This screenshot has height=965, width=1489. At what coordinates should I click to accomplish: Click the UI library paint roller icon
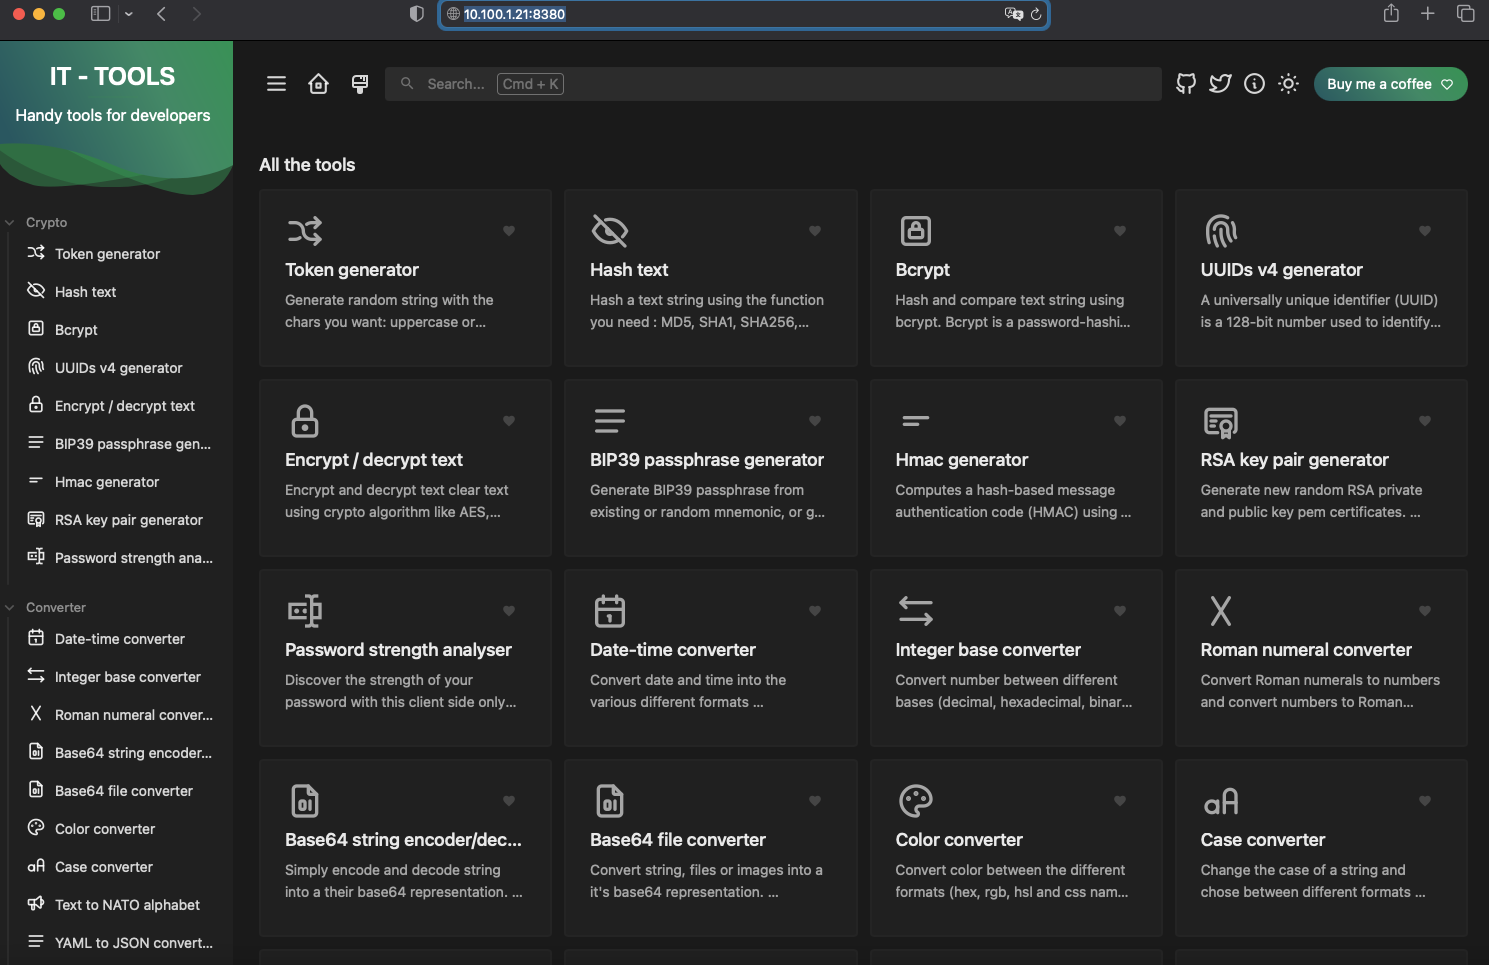tap(360, 84)
